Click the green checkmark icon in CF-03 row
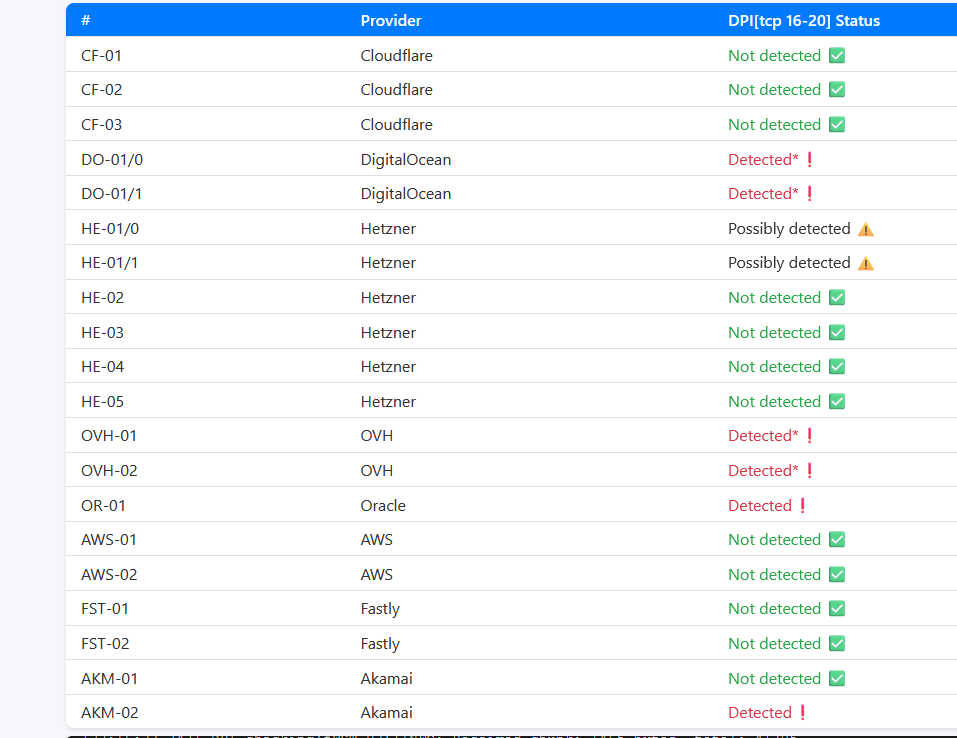The width and height of the screenshot is (957, 738). click(x=837, y=125)
